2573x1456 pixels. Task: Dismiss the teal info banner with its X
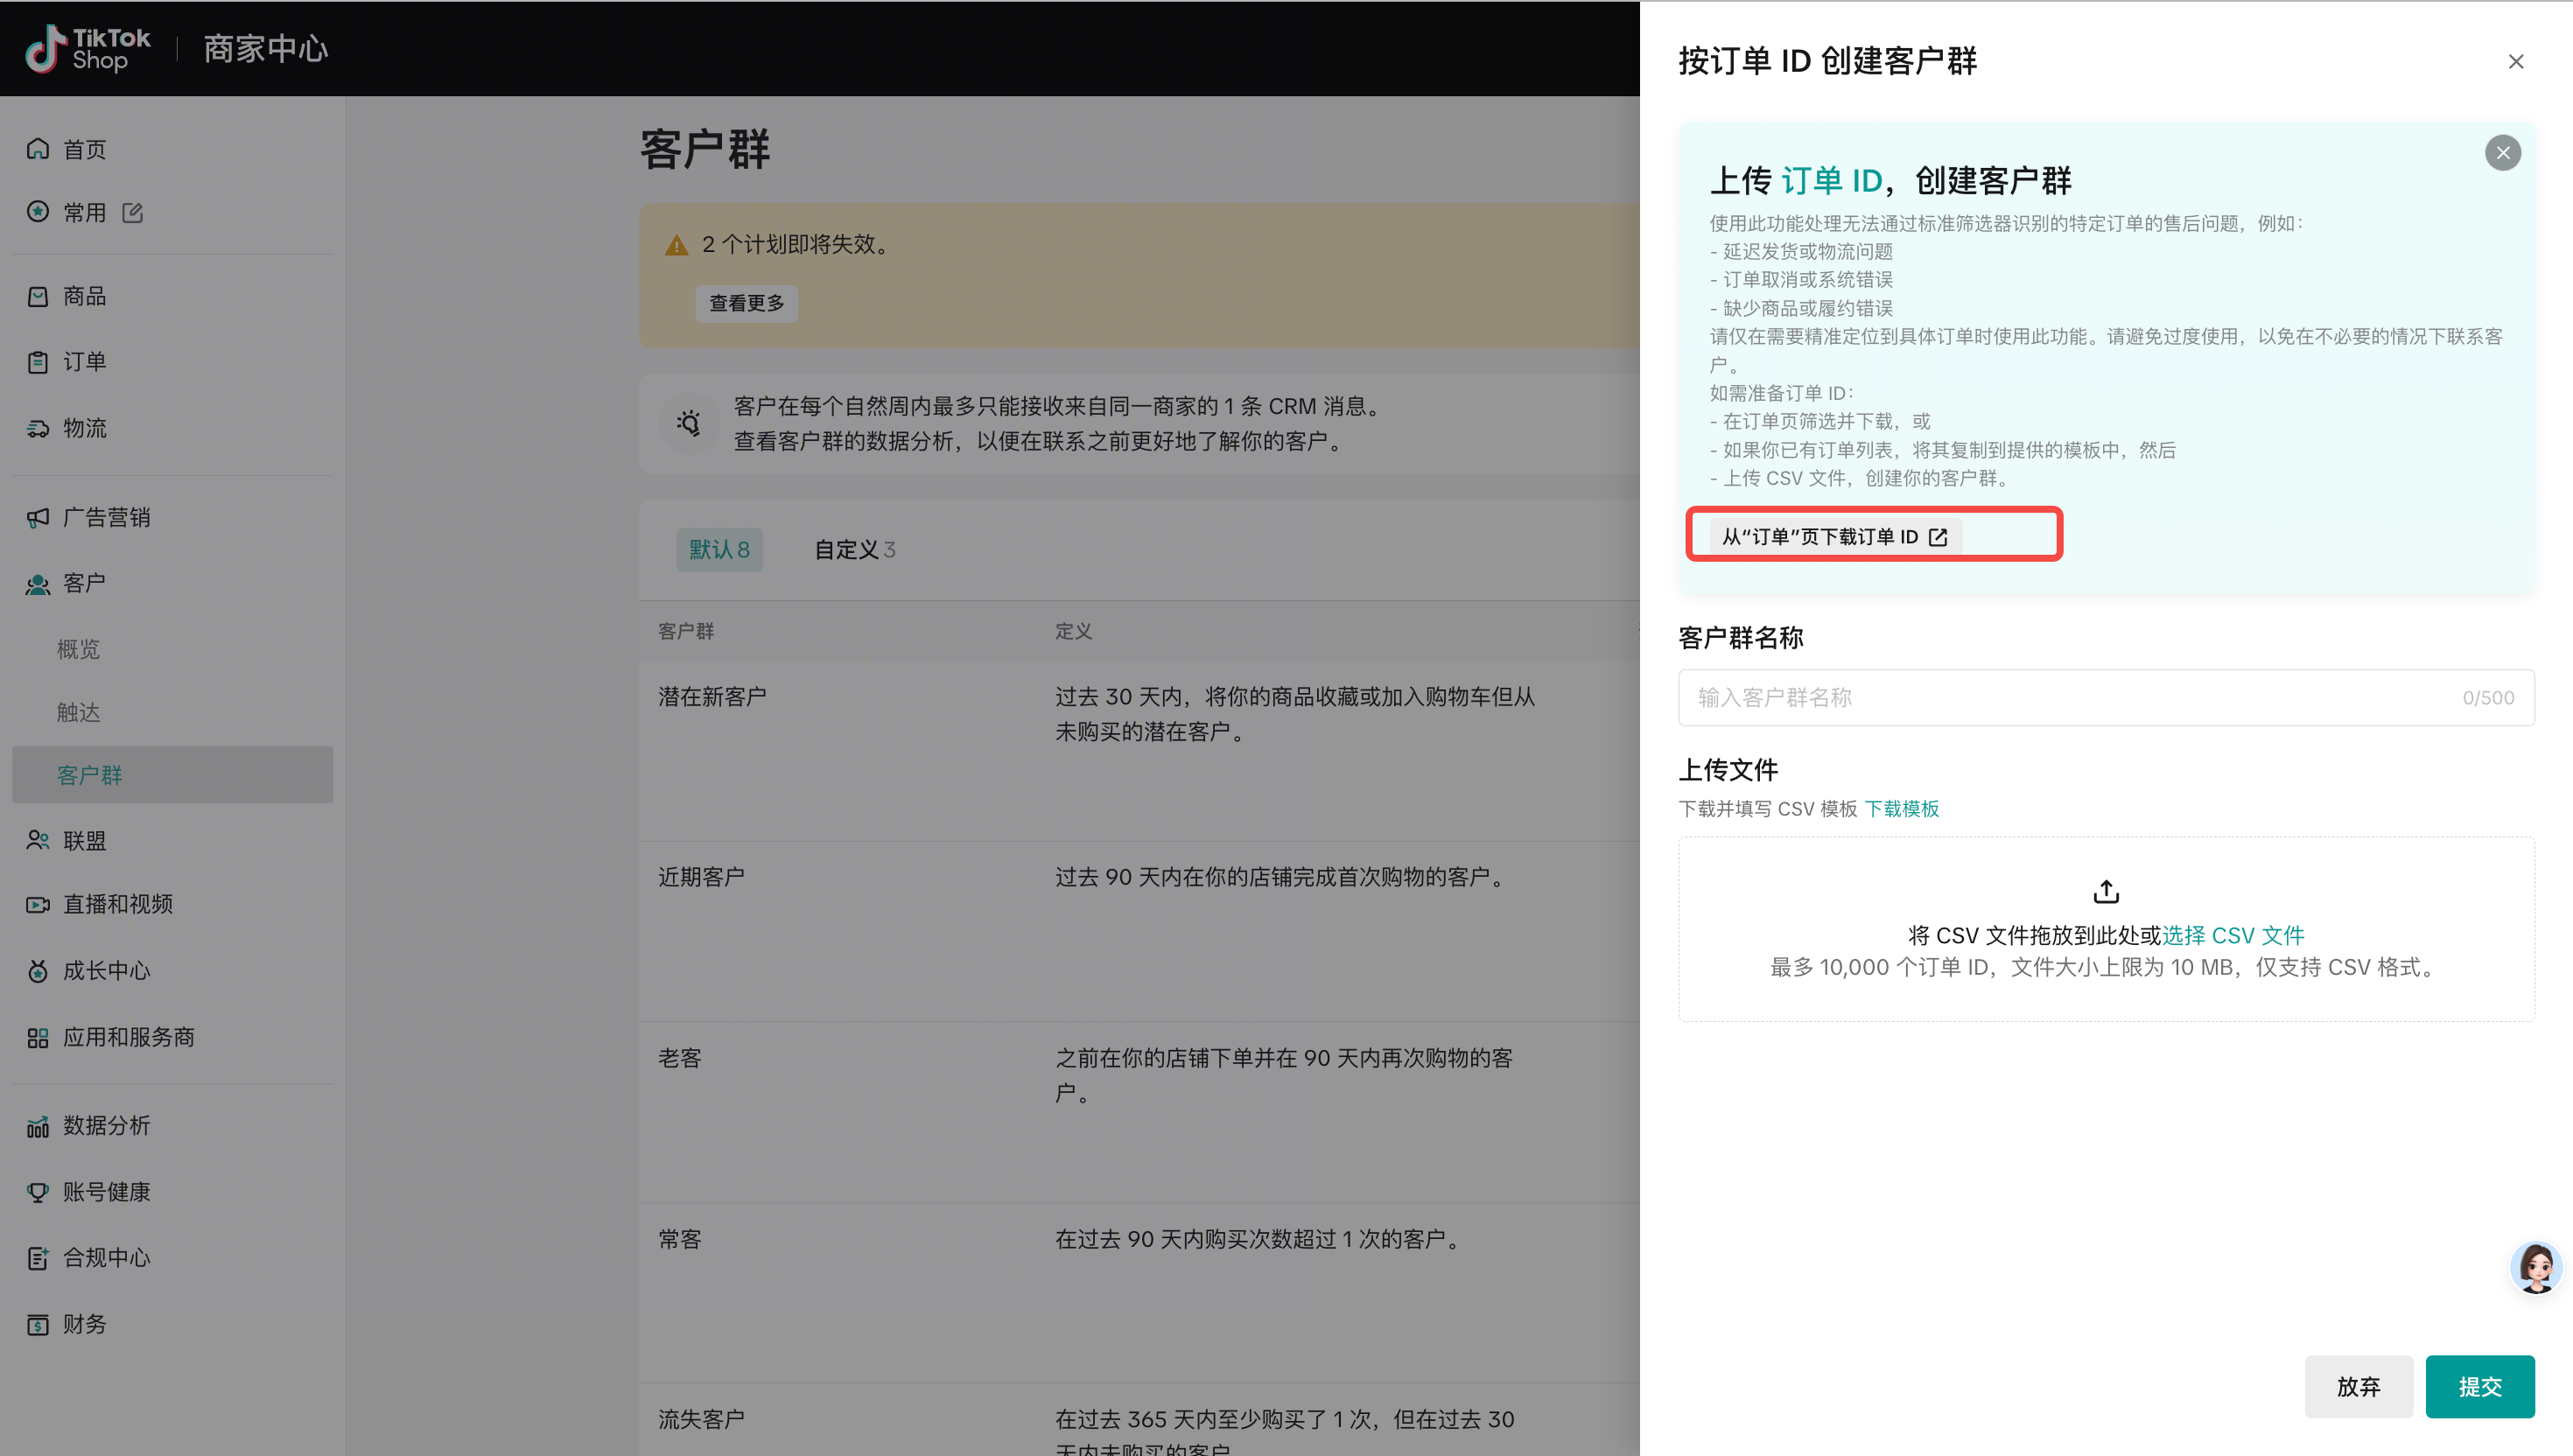(2502, 153)
